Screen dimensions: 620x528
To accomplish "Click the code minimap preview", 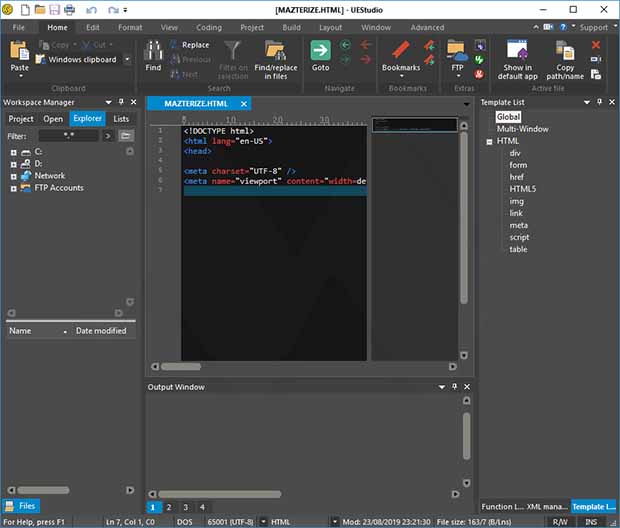I will point(414,125).
